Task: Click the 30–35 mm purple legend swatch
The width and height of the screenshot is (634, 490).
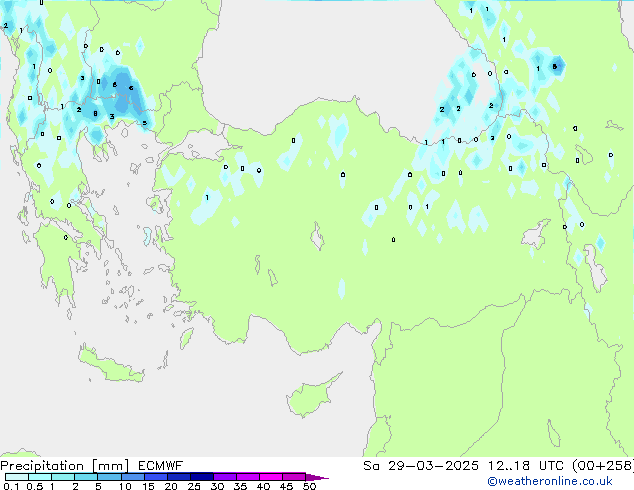Action: (224, 477)
